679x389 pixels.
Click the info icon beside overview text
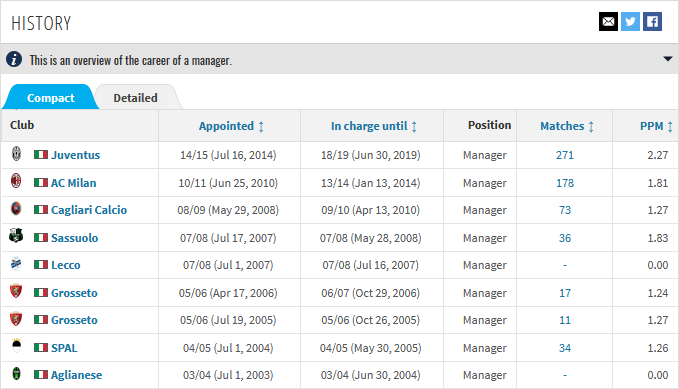(14, 59)
